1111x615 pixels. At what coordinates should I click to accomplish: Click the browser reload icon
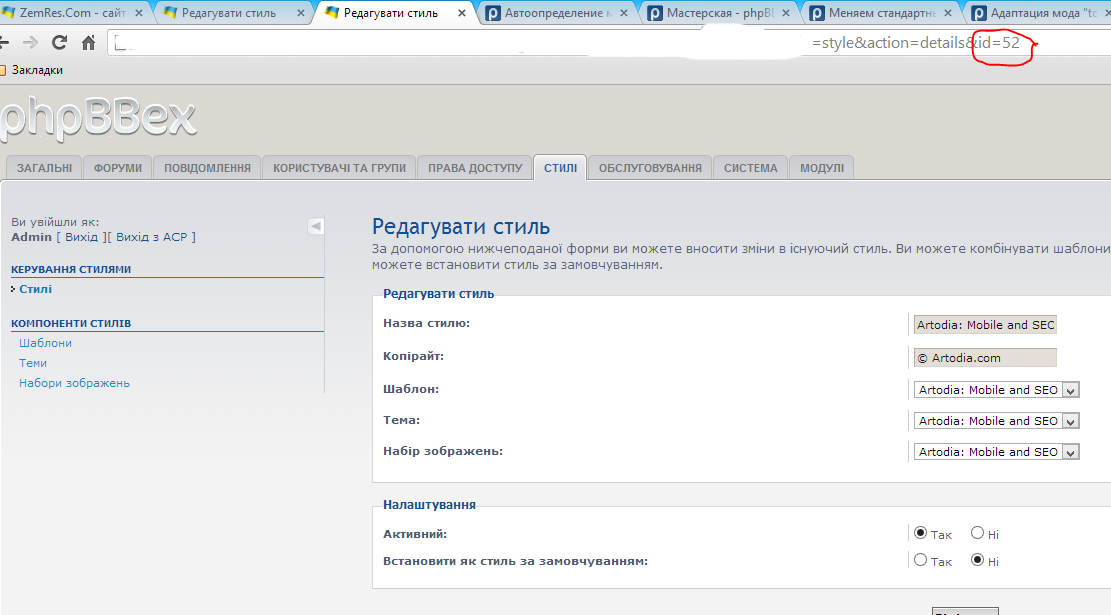[x=60, y=43]
